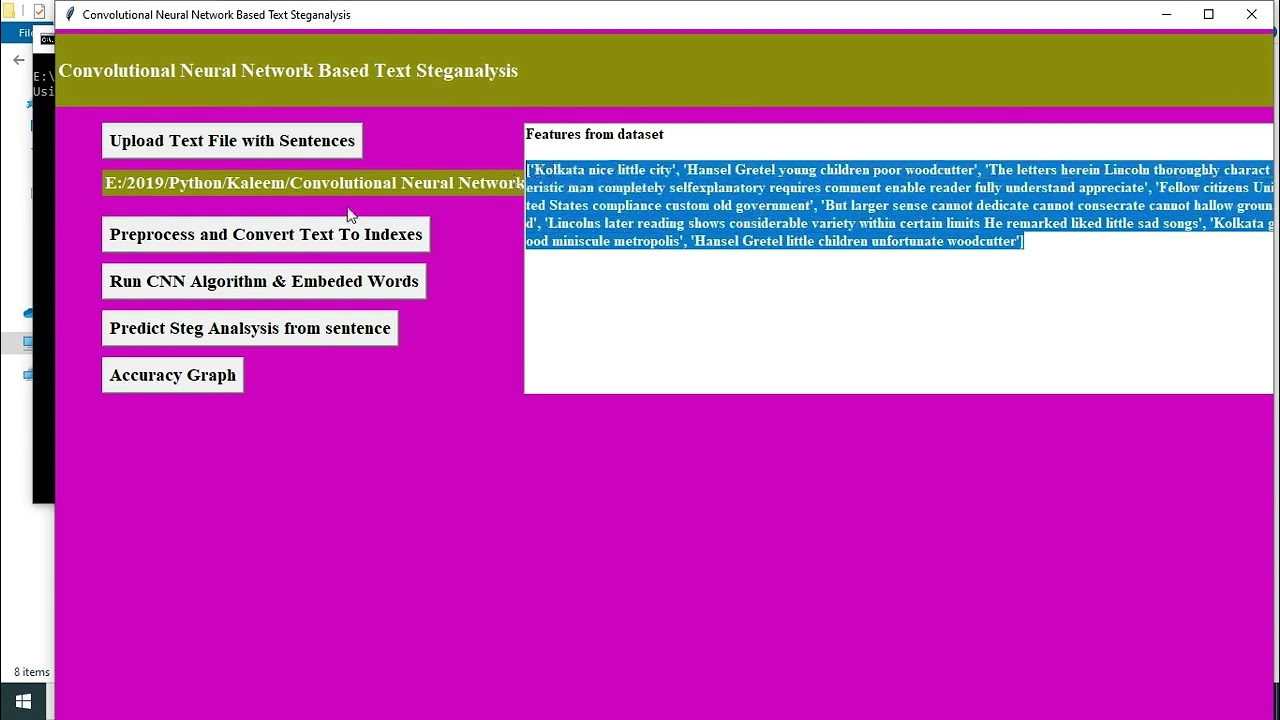The width and height of the screenshot is (1280, 720).
Task: Select This PC icon in navigation pane
Action: click(x=28, y=342)
